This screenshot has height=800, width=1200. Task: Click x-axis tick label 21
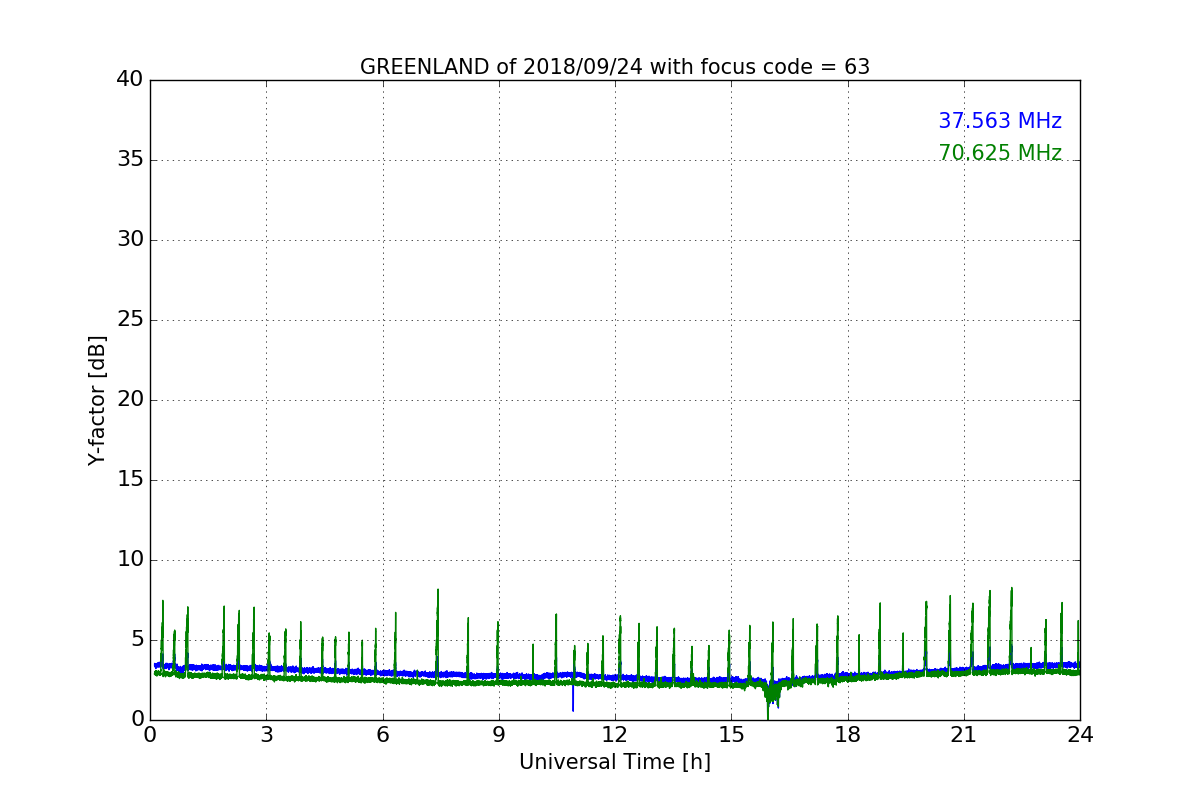964,735
